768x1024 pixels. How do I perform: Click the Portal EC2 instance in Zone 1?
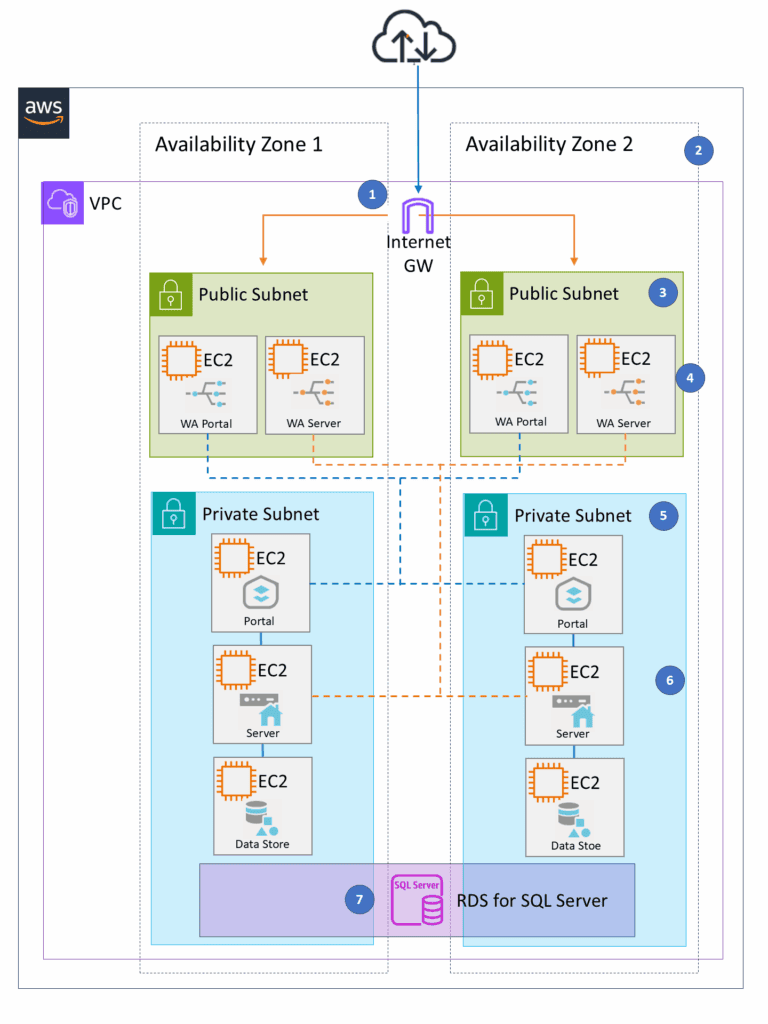[x=261, y=584]
